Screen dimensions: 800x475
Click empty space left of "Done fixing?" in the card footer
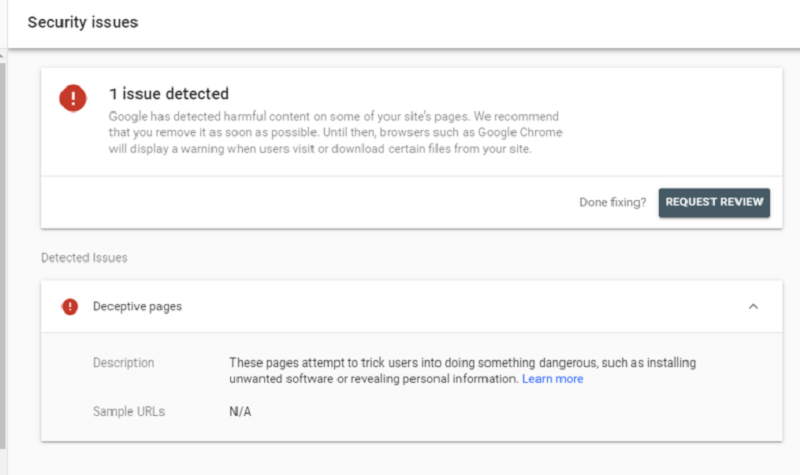300,202
